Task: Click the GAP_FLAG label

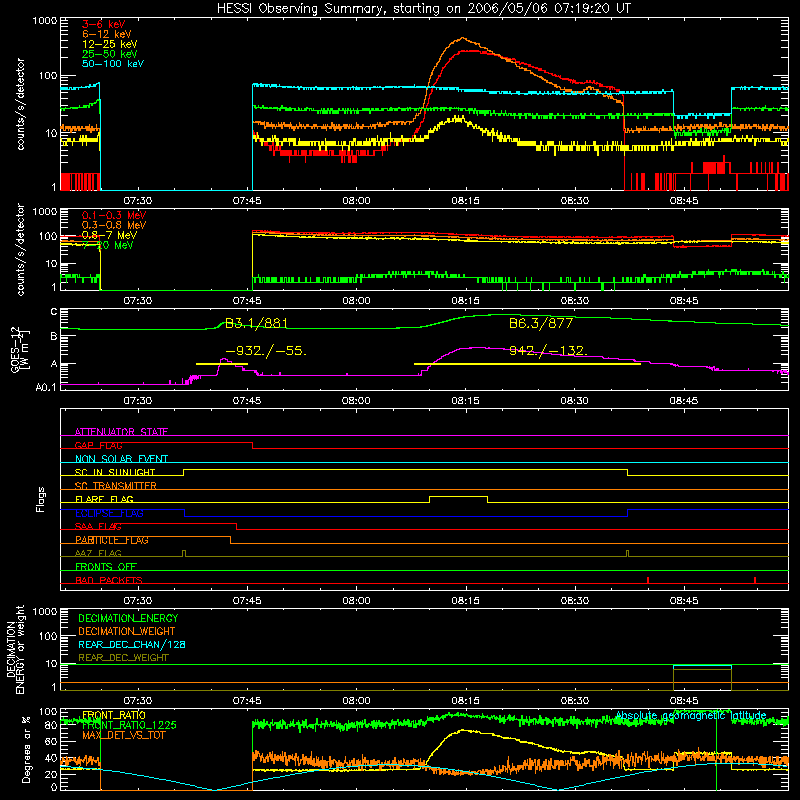Action: [x=98, y=445]
